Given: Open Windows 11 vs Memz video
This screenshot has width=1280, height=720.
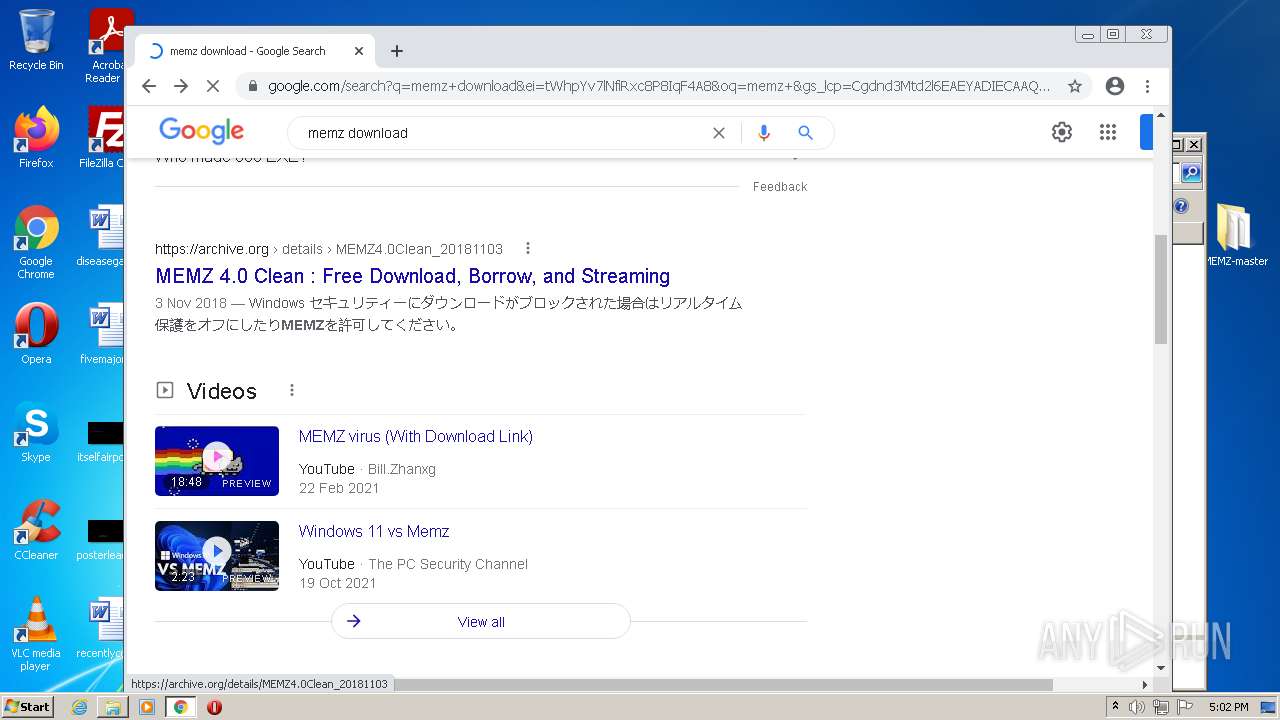Looking at the screenshot, I should point(374,531).
